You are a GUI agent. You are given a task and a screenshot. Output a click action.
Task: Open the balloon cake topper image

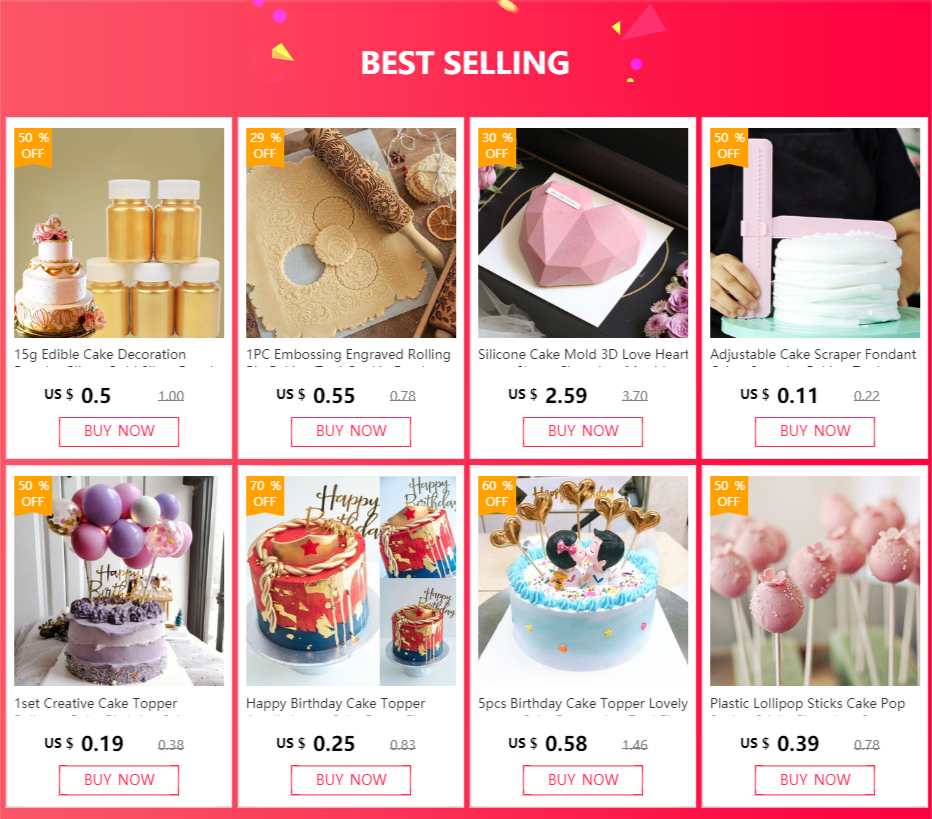click(x=119, y=581)
